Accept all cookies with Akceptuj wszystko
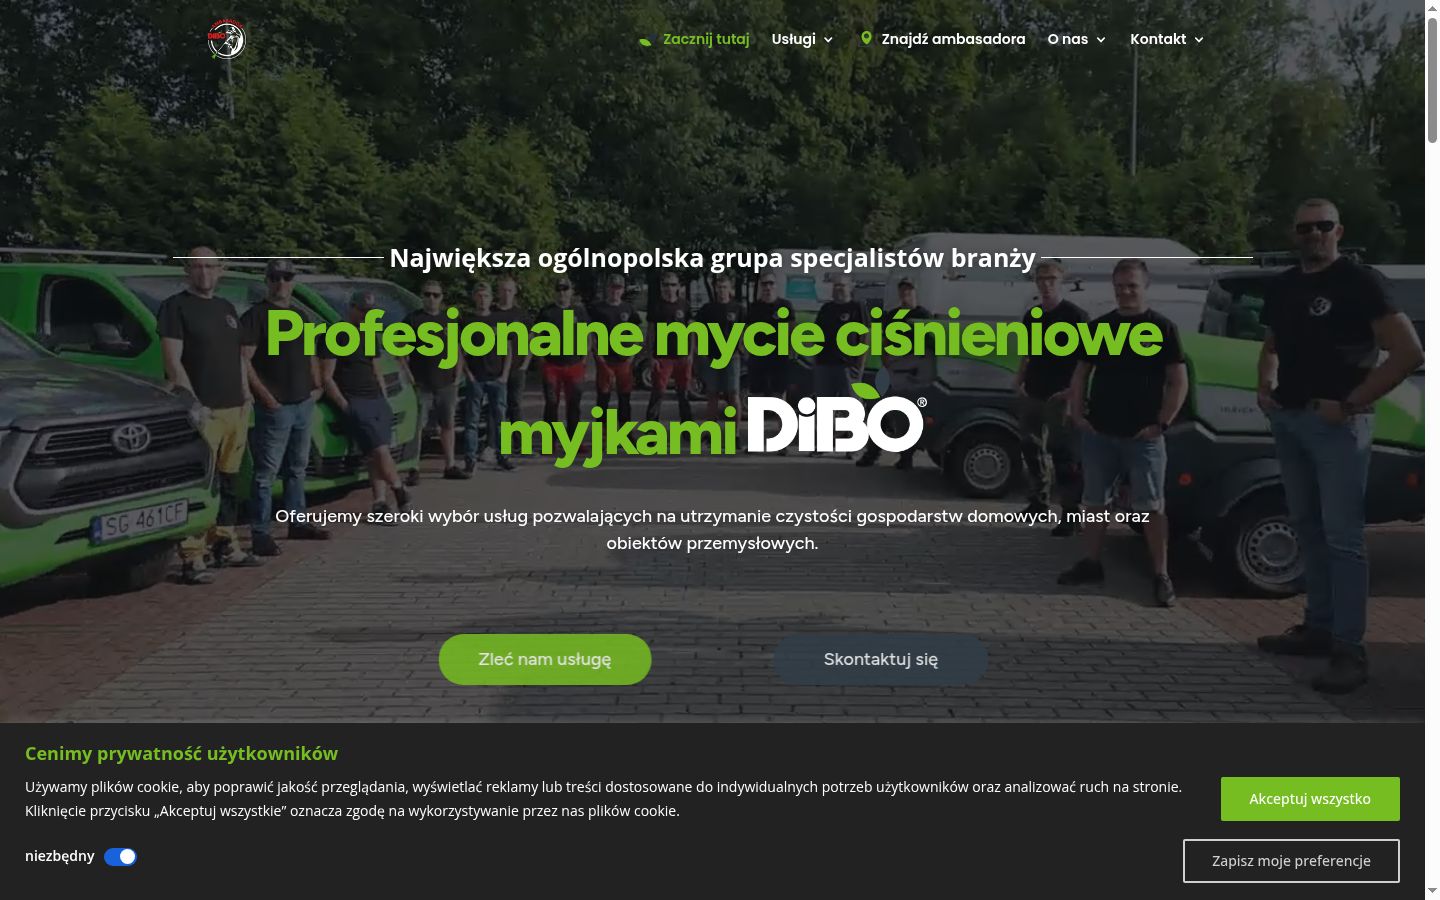Viewport: 1440px width, 900px height. (1310, 799)
